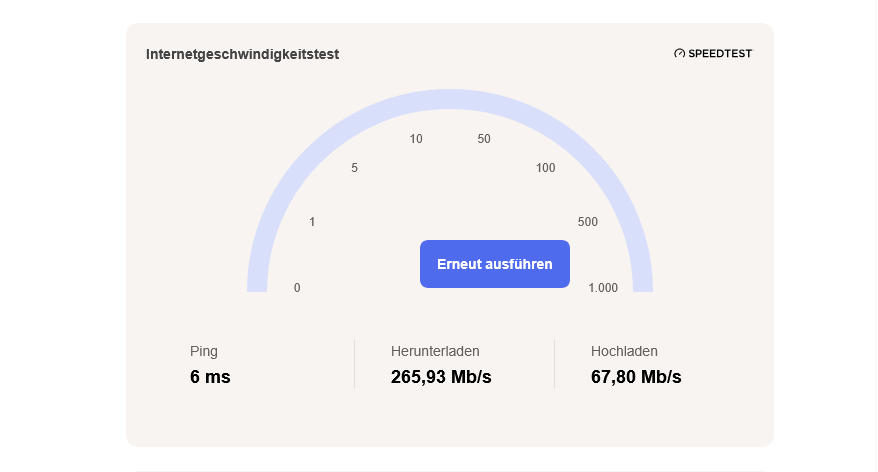Click the 10 gauge scale label
This screenshot has height=472, width=878.
pos(416,139)
